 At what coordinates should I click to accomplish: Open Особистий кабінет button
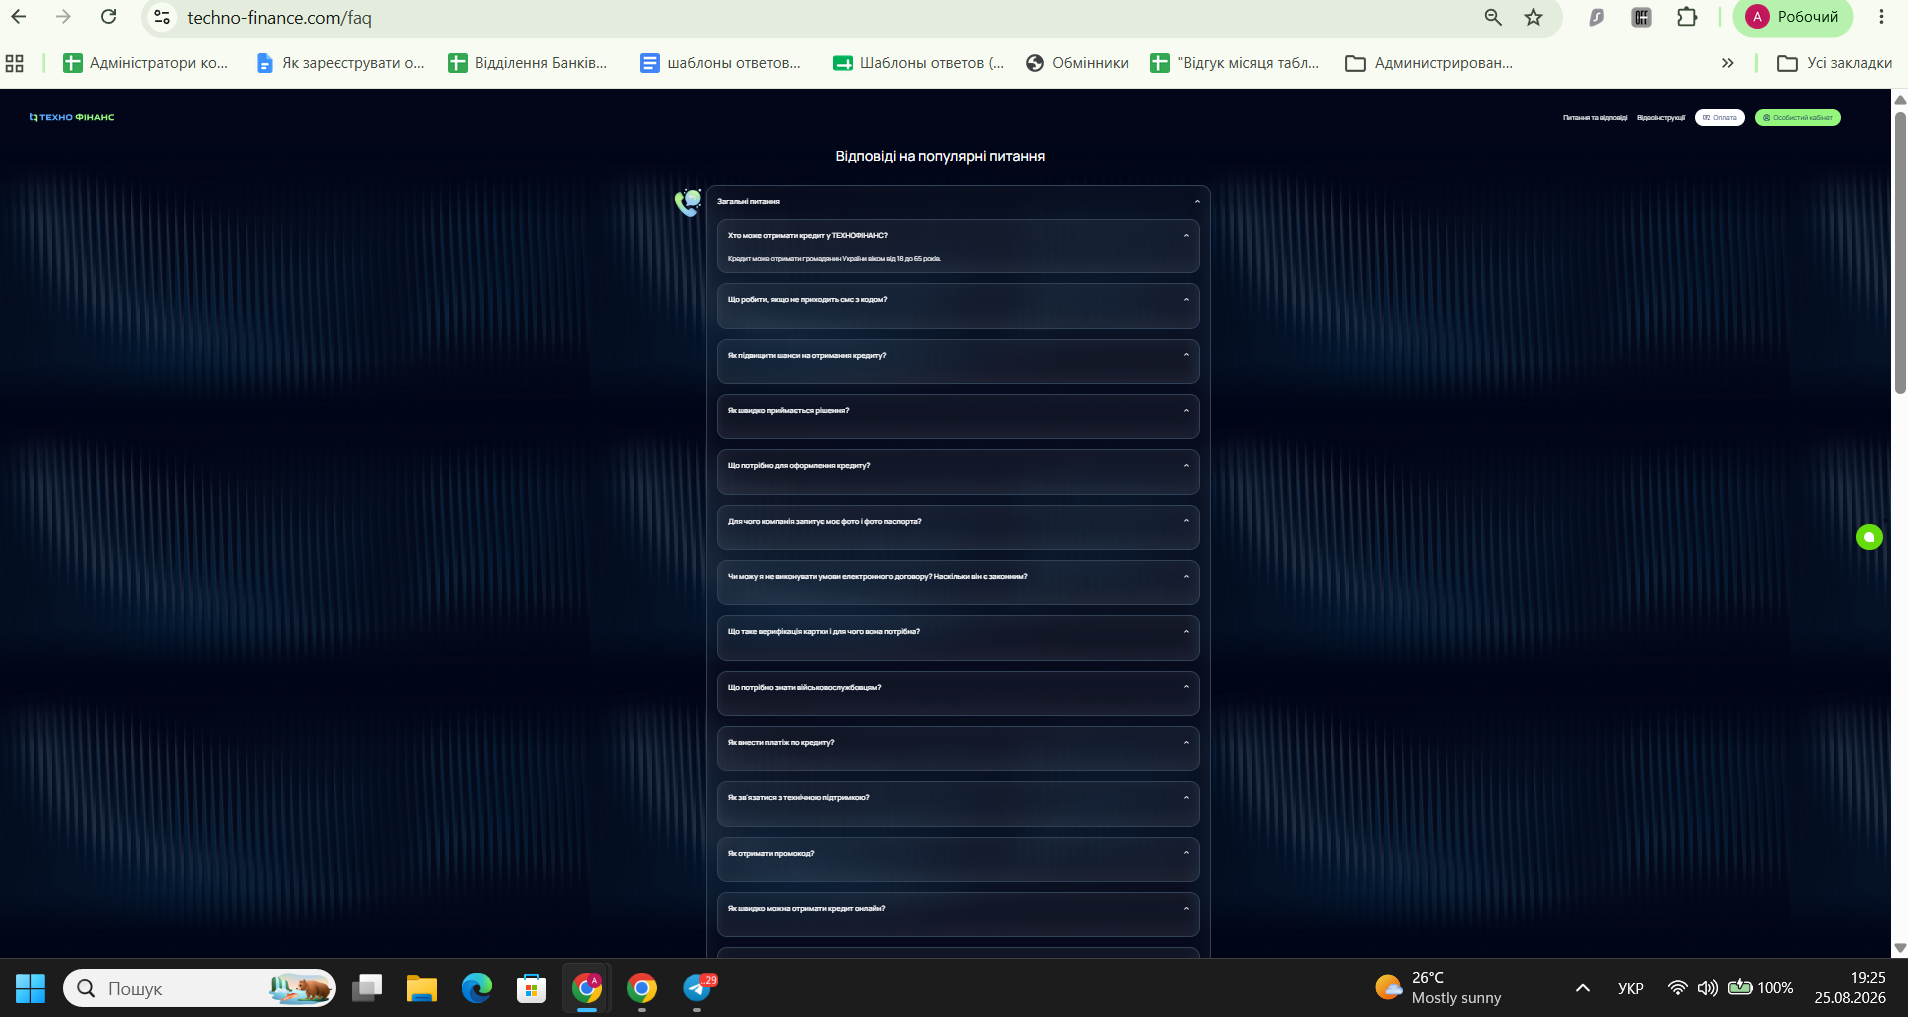(x=1798, y=118)
